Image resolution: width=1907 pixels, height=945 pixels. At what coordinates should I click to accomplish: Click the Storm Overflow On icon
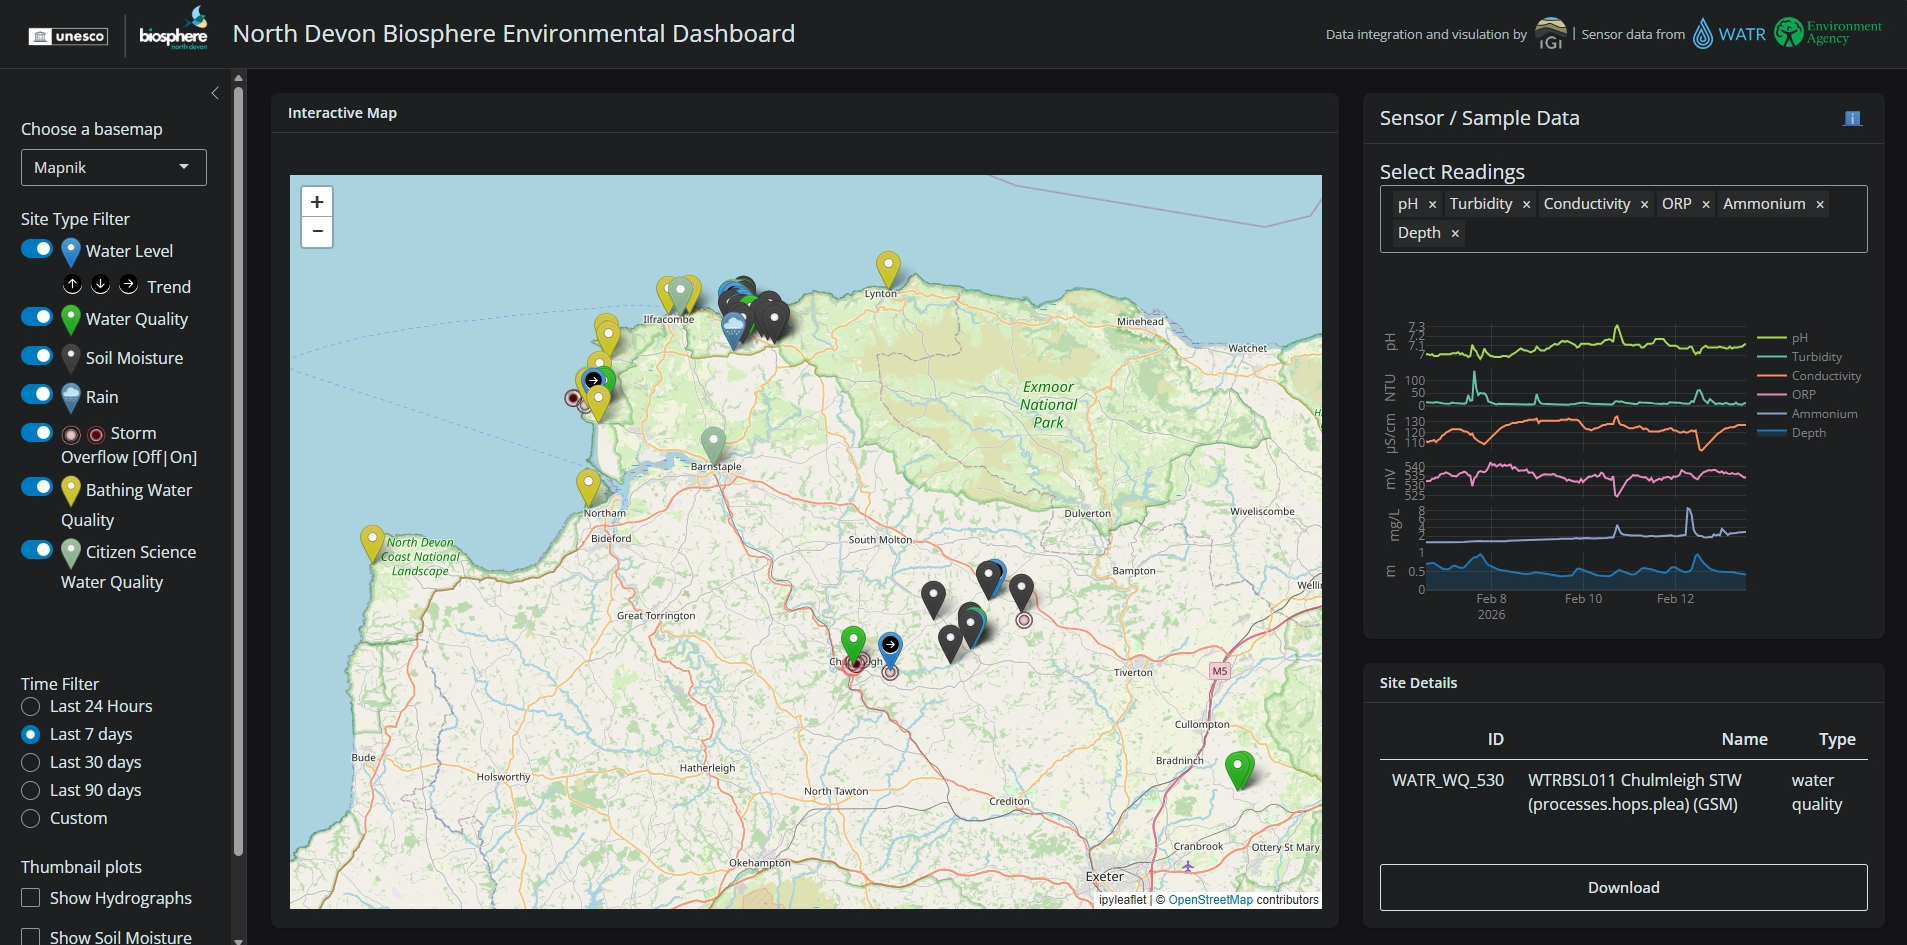96,434
